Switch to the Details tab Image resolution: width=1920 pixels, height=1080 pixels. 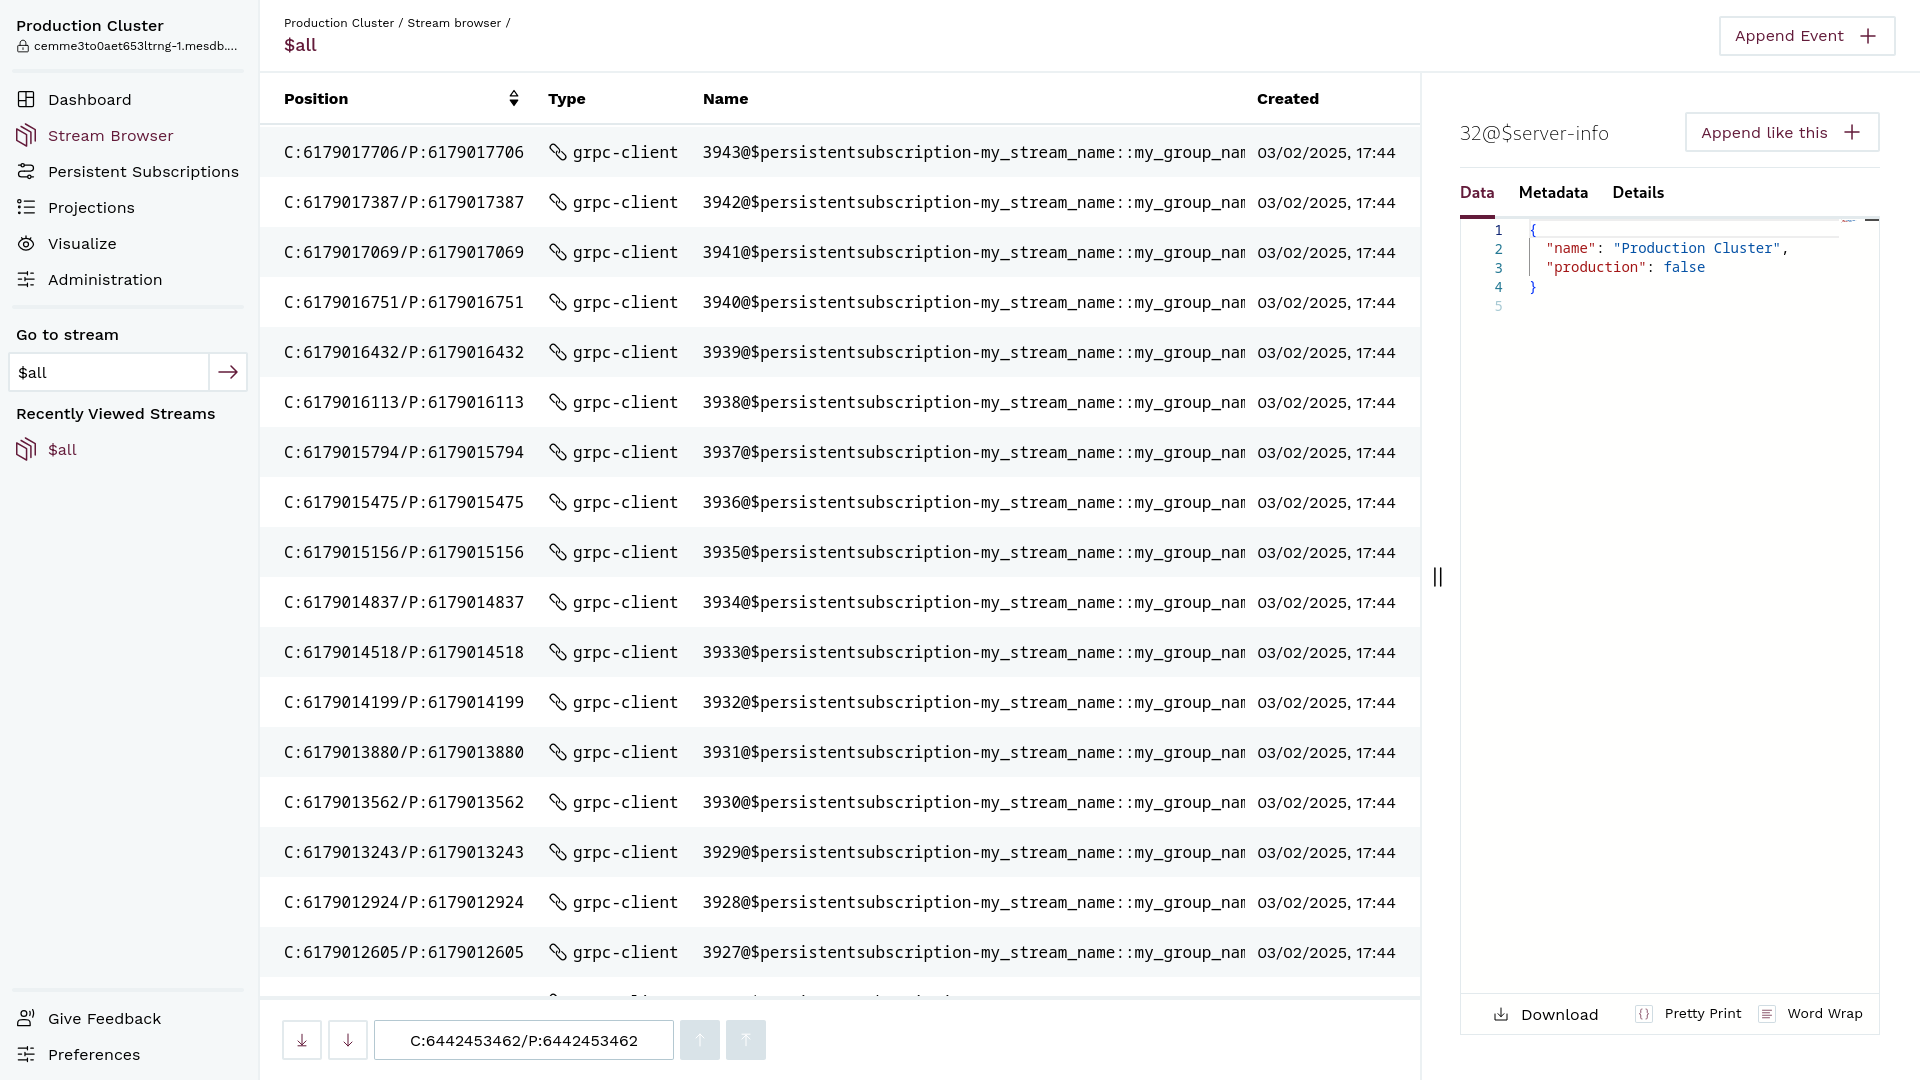1638,193
